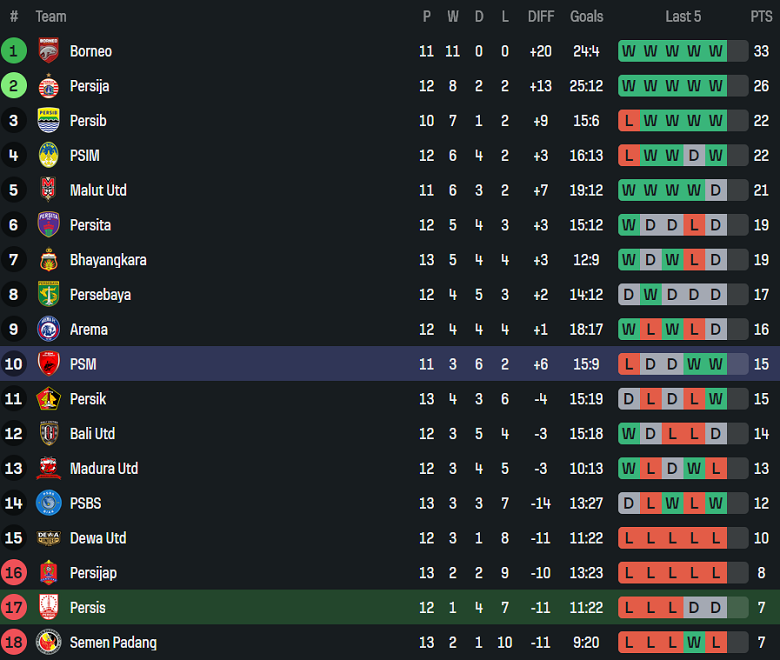Open the Bhayangkara team link
This screenshot has width=780, height=660.
point(108,260)
